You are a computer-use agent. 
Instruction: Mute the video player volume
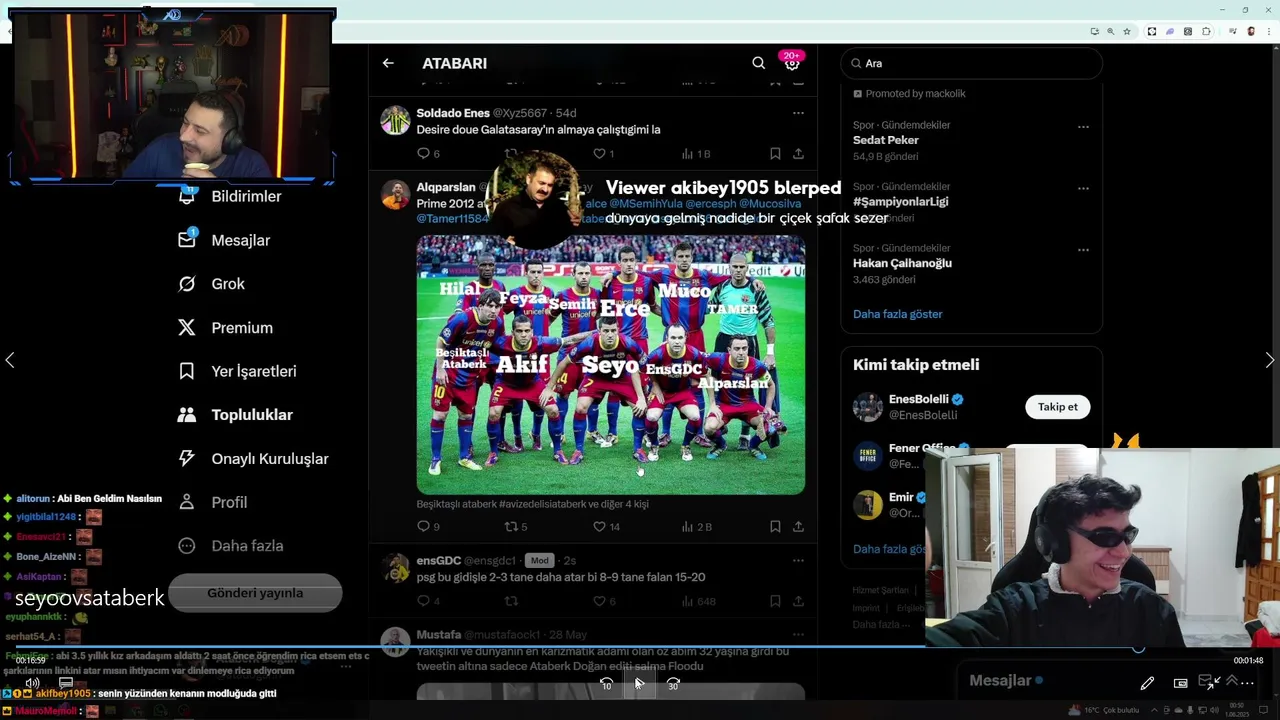(x=32, y=683)
